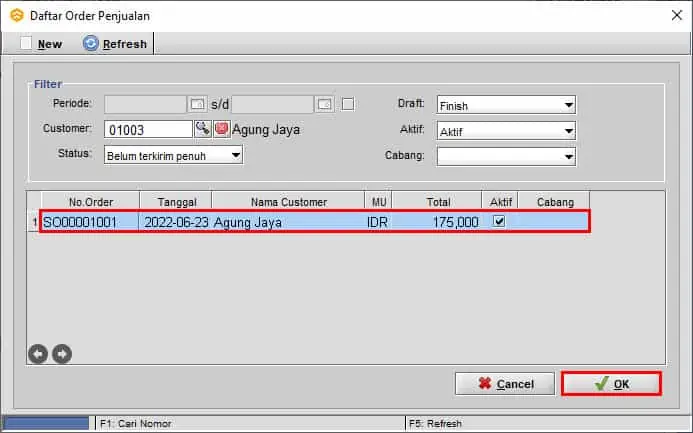Open the customer search lookup icon
Screen dimensions: 693x433
203,129
